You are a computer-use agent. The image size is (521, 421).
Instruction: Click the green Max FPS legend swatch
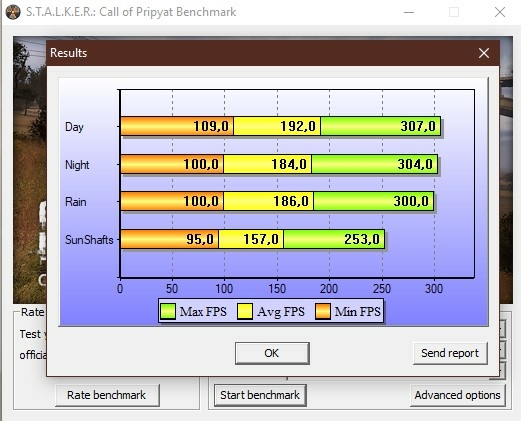pyautogui.click(x=168, y=311)
